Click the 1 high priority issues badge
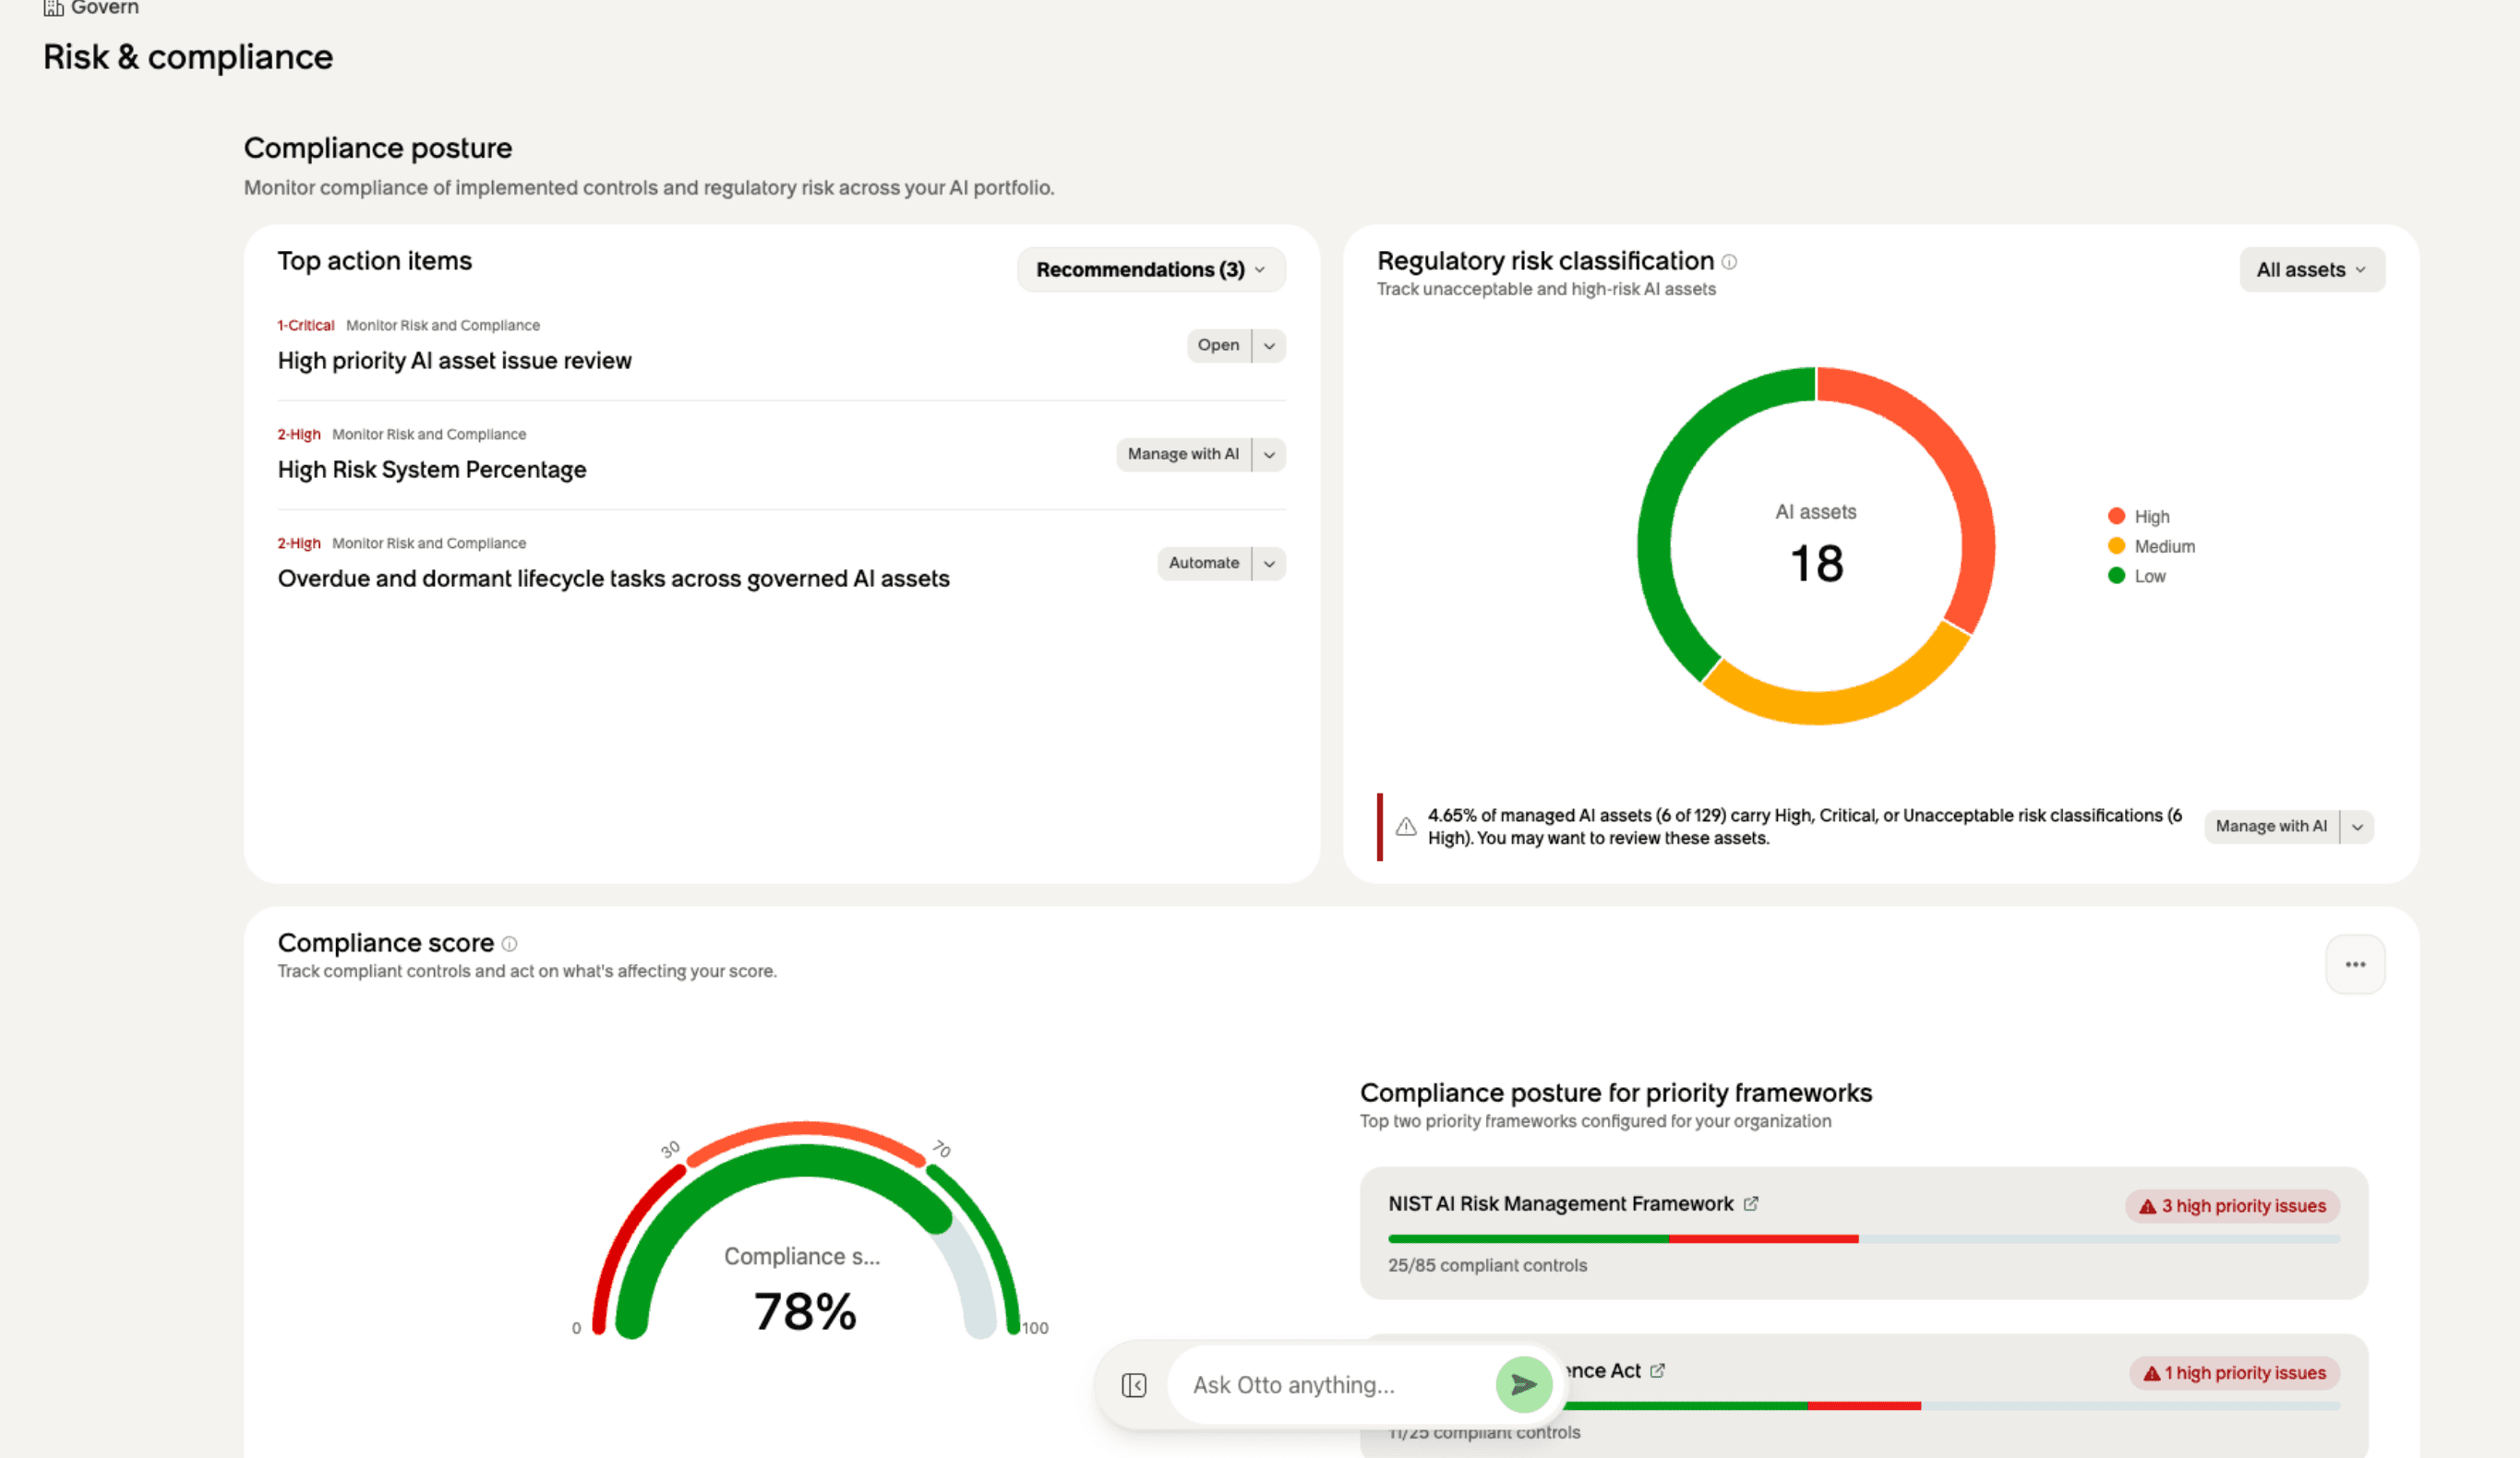2520x1458 pixels. [2234, 1373]
